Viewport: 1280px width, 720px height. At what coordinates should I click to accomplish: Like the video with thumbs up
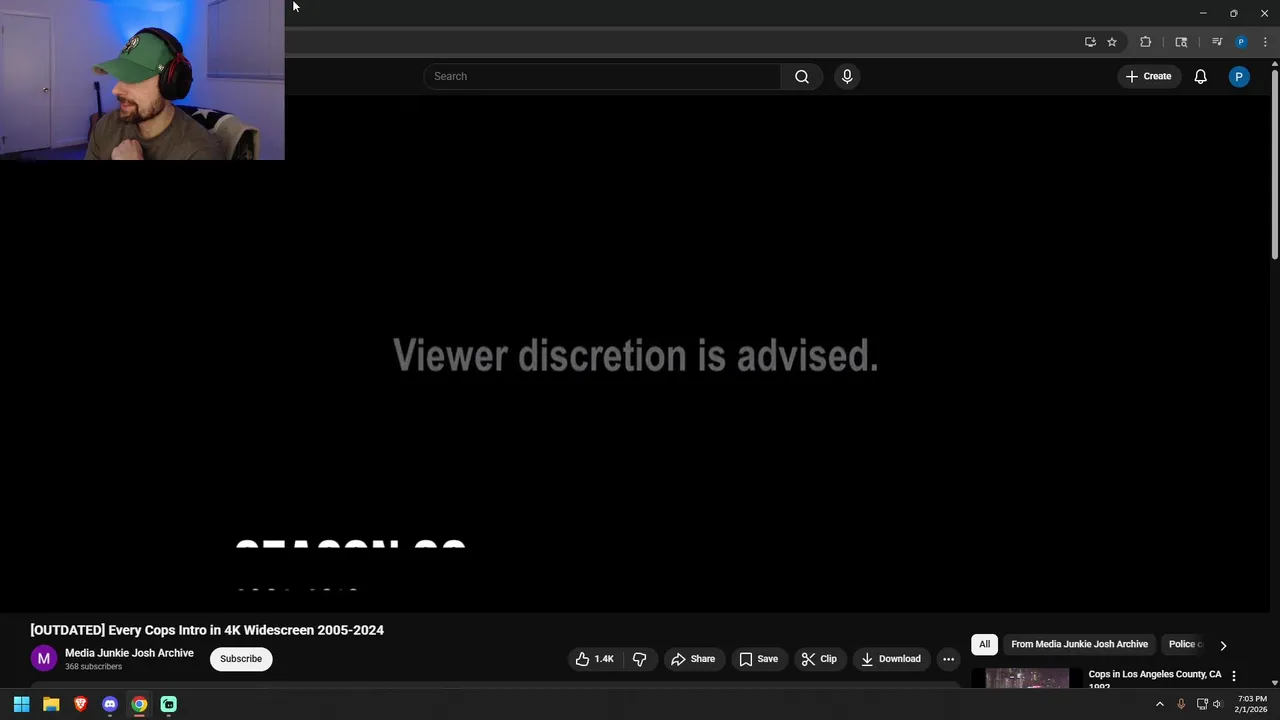[x=595, y=659]
